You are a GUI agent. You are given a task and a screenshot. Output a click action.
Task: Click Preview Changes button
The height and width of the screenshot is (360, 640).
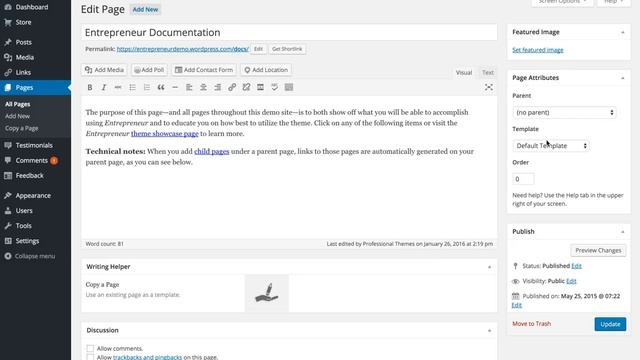pos(598,250)
